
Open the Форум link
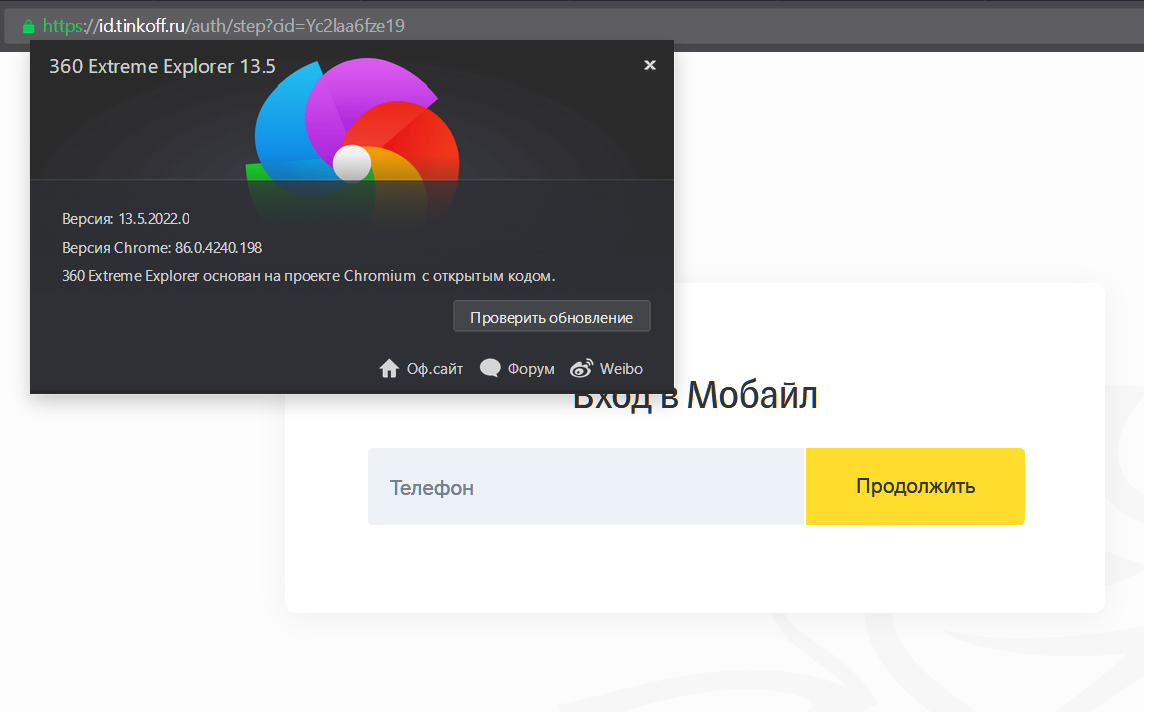[x=531, y=369]
